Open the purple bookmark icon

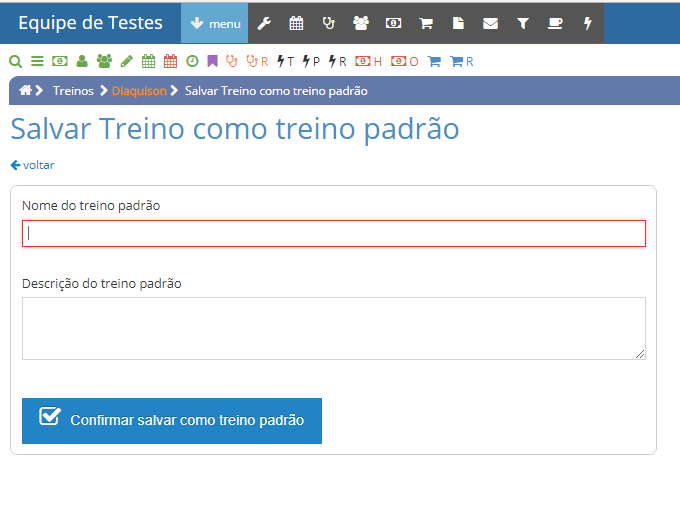(212, 61)
